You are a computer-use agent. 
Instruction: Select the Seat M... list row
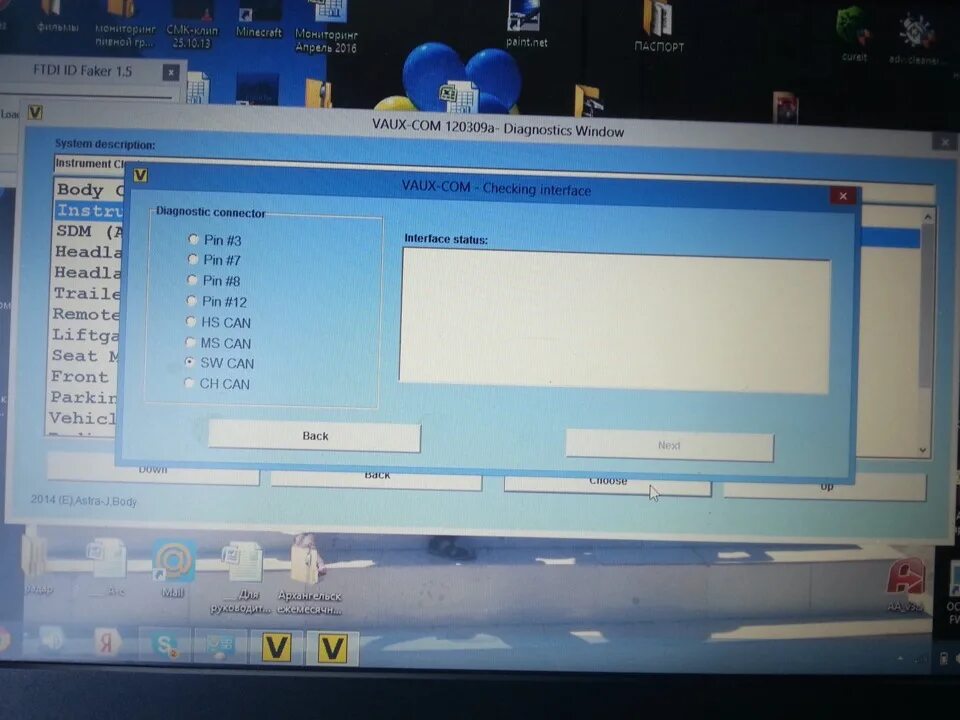pos(84,356)
